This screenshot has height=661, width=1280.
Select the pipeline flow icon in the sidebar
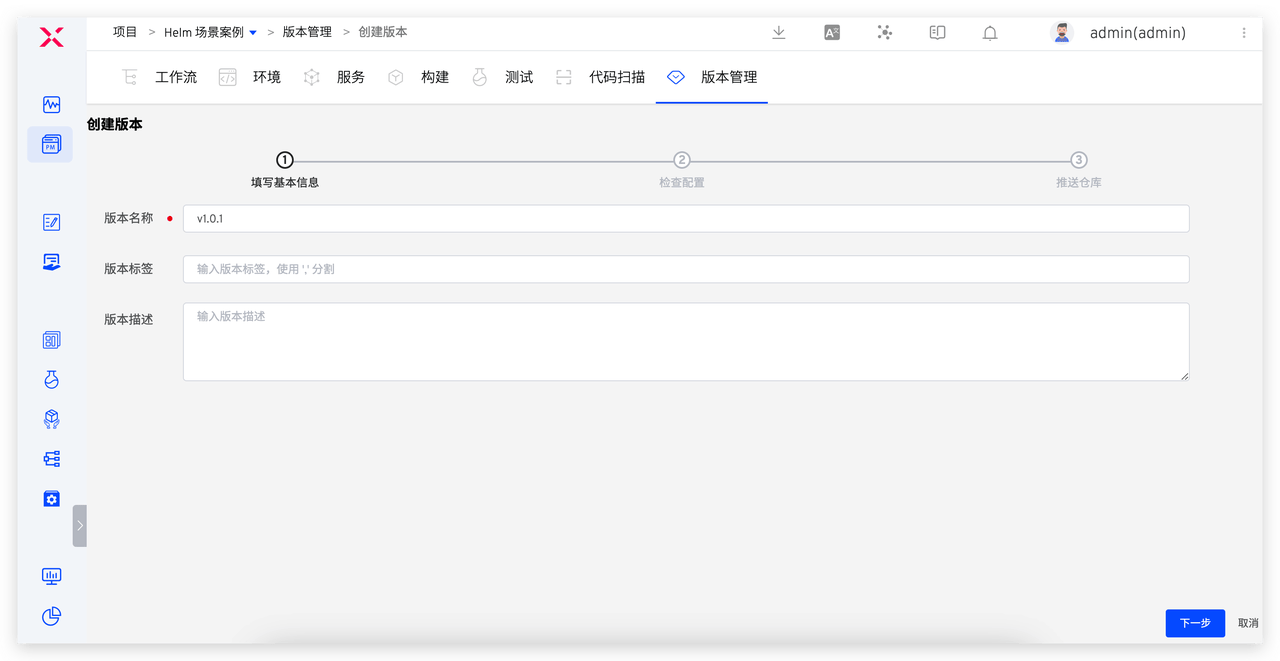click(x=51, y=458)
